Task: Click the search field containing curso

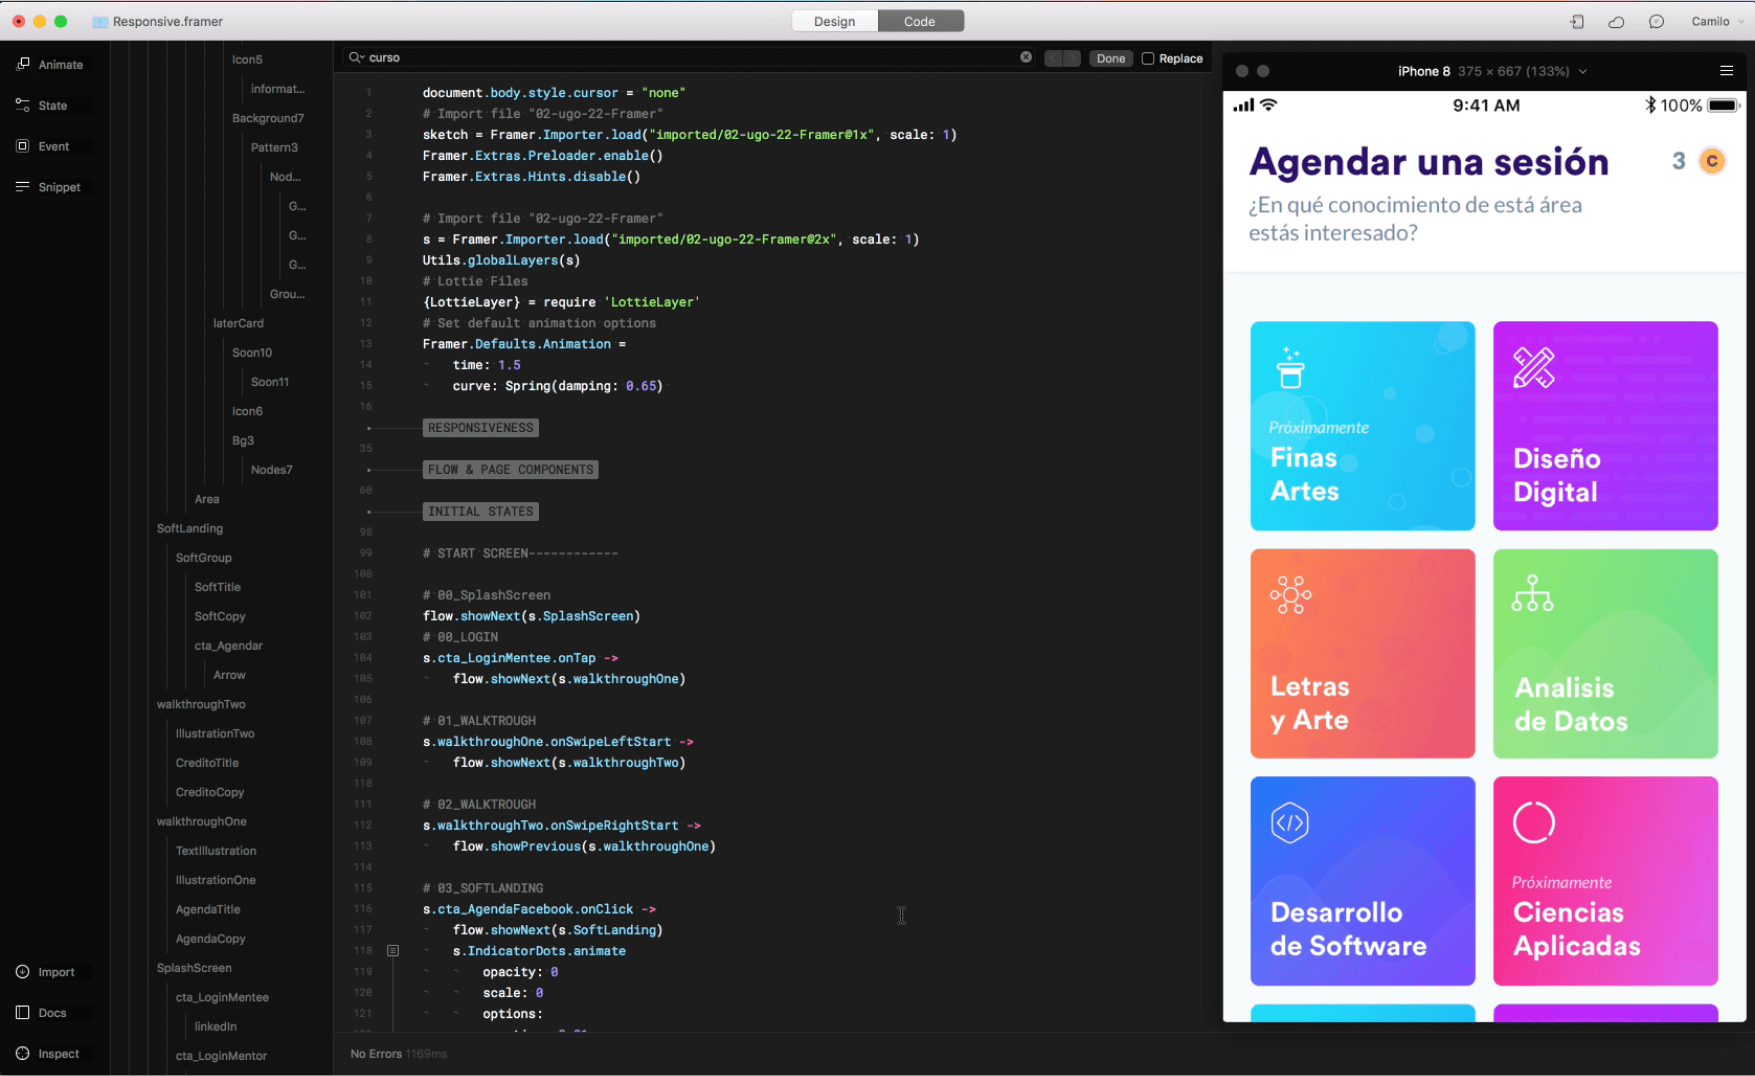Action: [x=690, y=58]
